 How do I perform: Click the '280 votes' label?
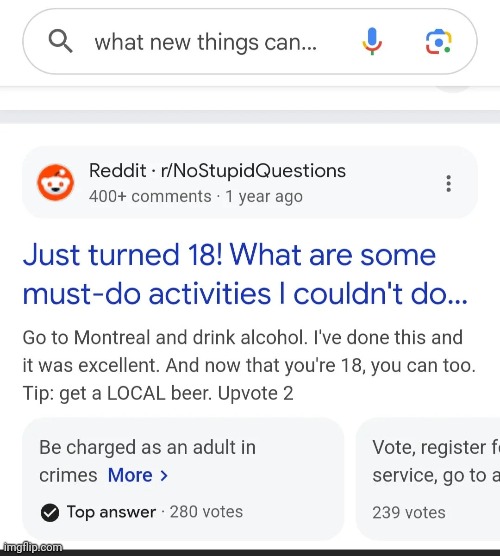pos(206,512)
